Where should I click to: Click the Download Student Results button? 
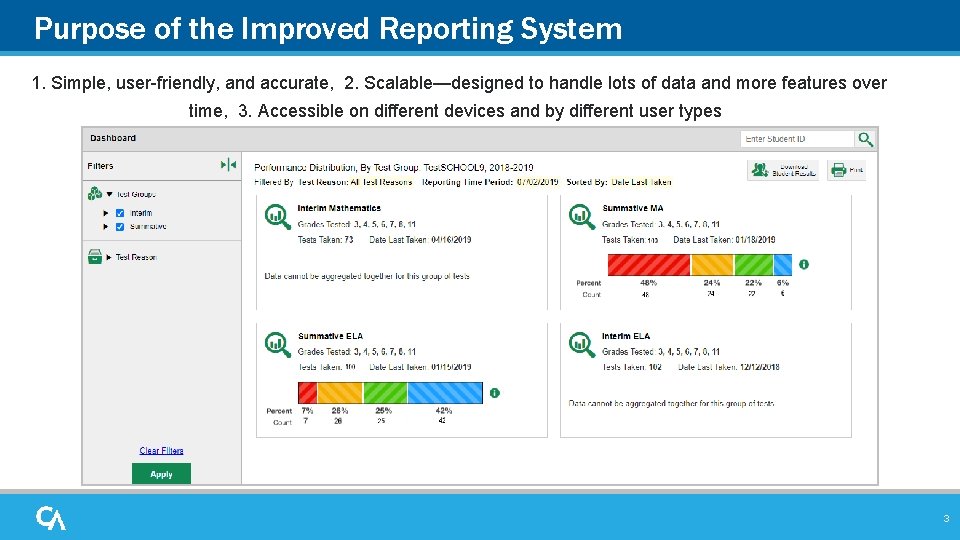pos(783,170)
